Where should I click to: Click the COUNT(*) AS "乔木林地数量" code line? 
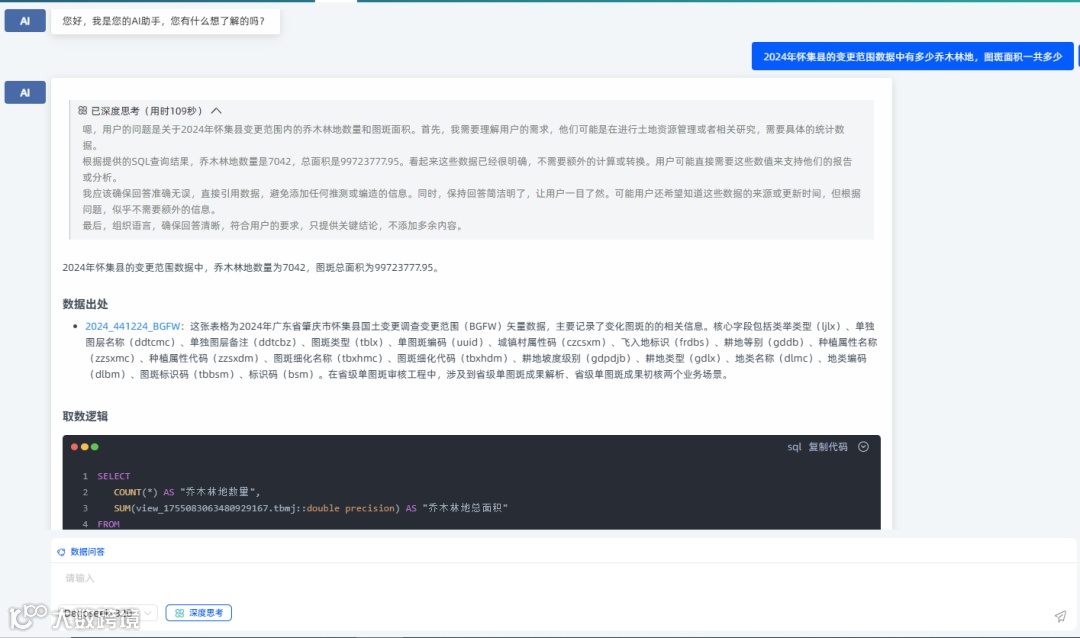click(187, 492)
